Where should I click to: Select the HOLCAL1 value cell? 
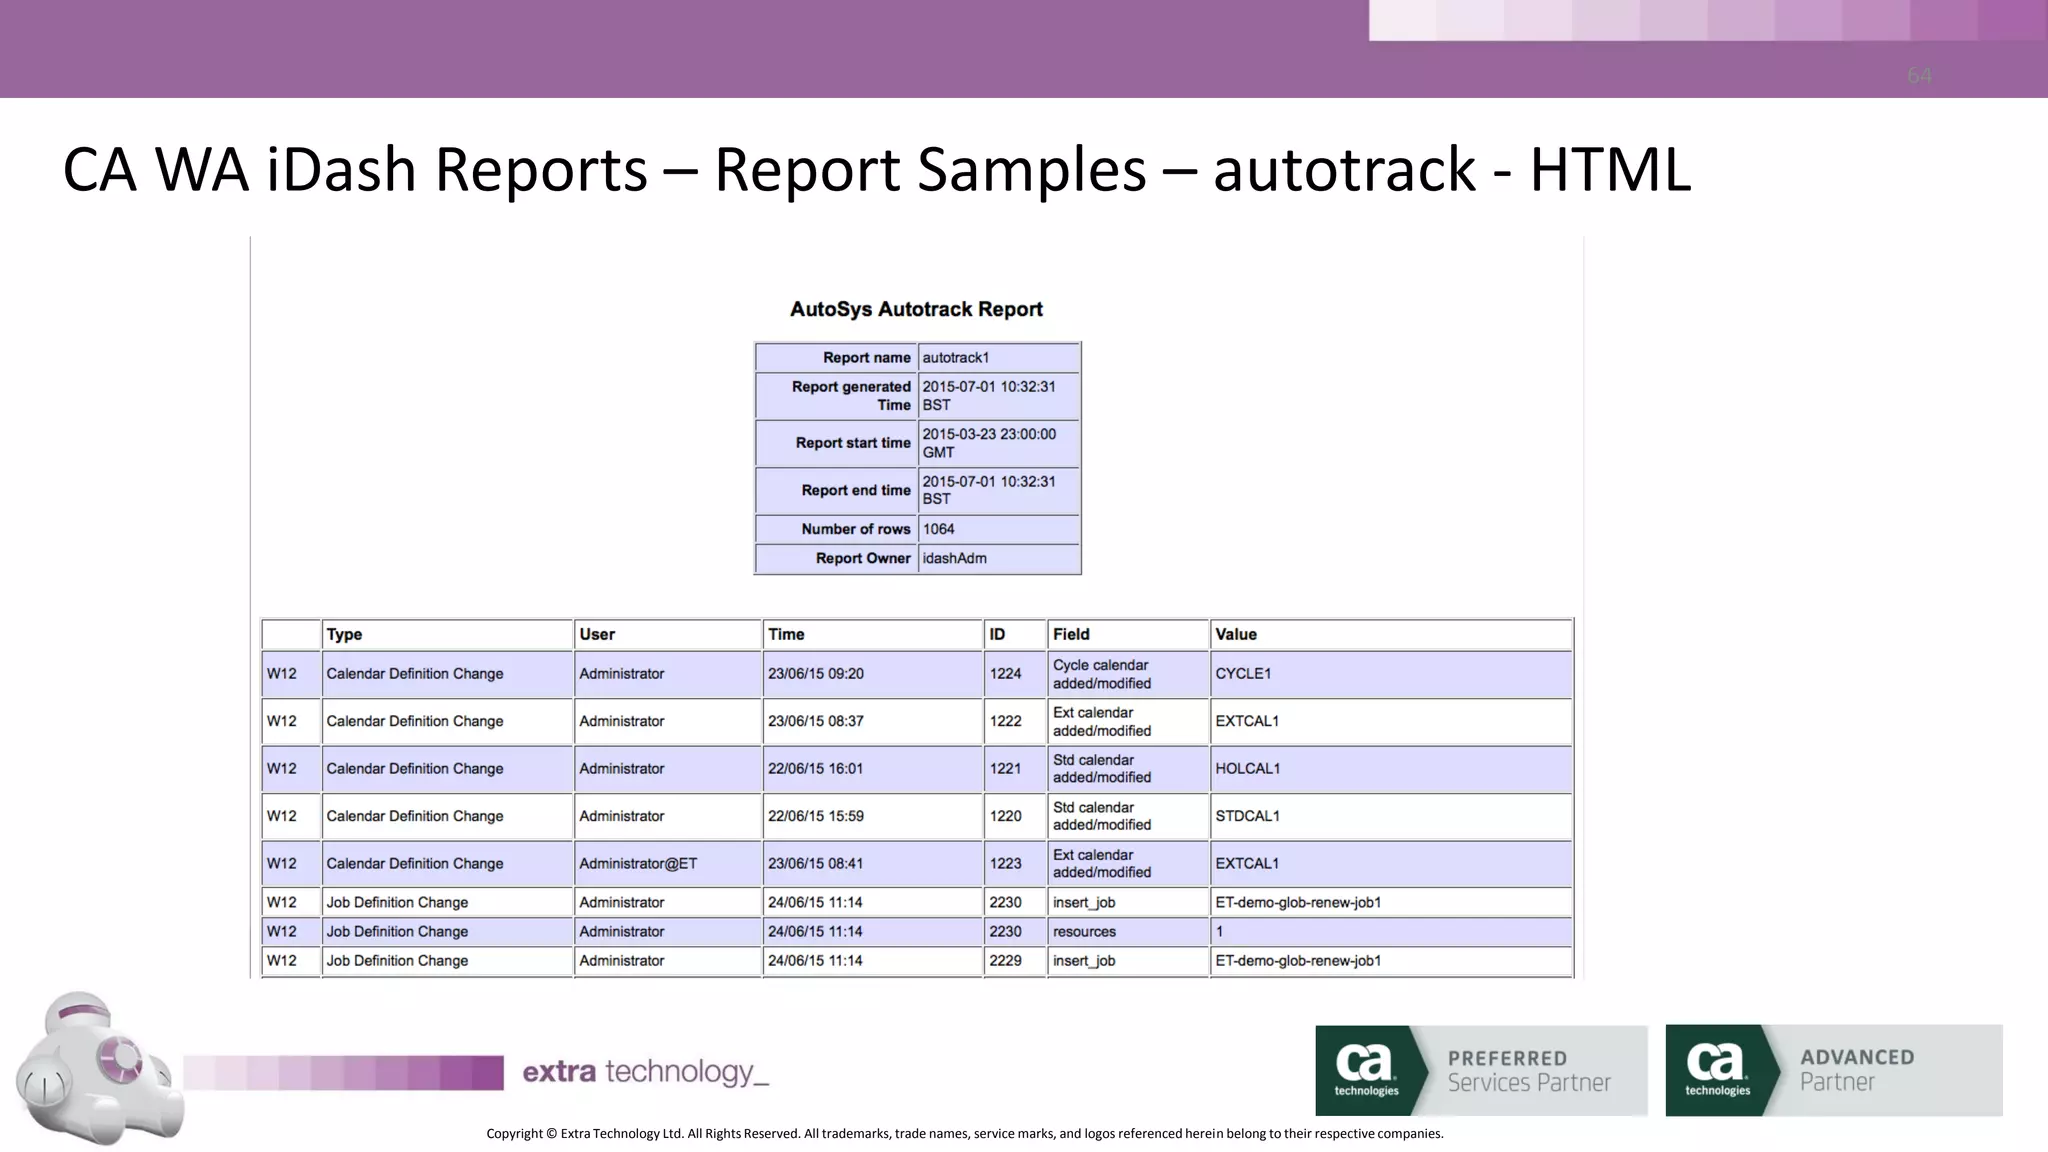[x=1247, y=768]
